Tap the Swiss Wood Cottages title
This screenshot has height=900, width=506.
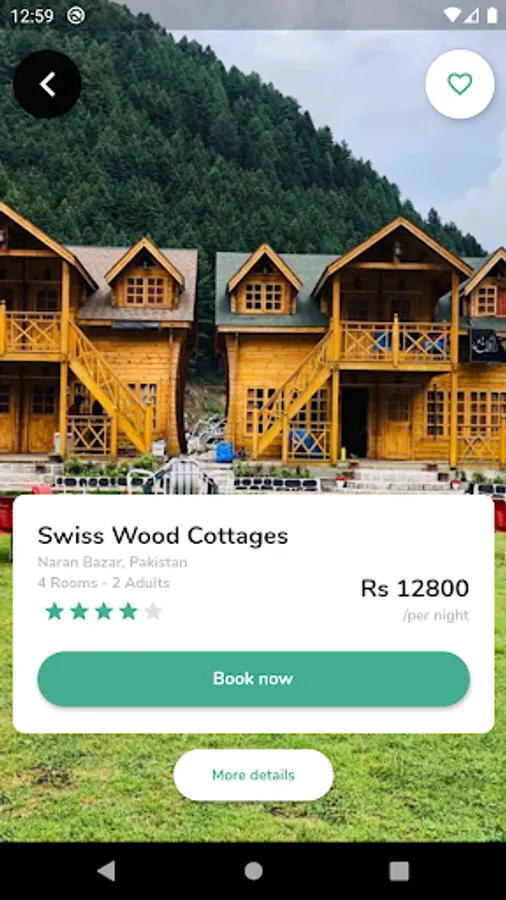tap(163, 536)
